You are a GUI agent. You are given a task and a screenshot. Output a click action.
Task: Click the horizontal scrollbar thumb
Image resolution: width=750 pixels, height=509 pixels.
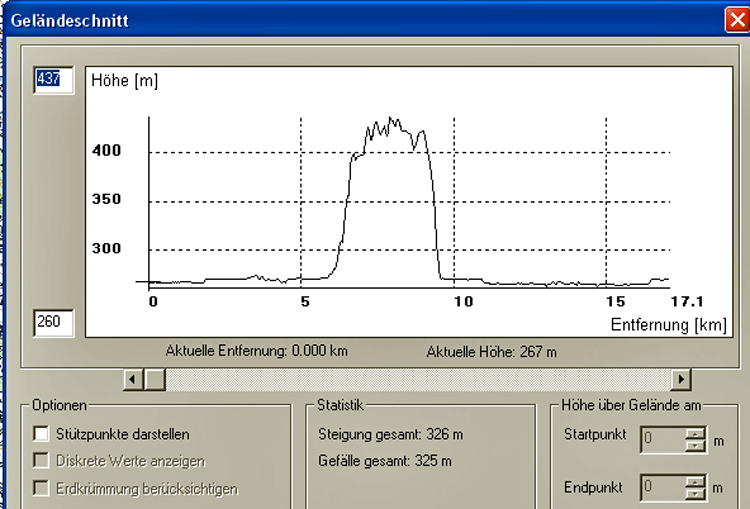(155, 380)
